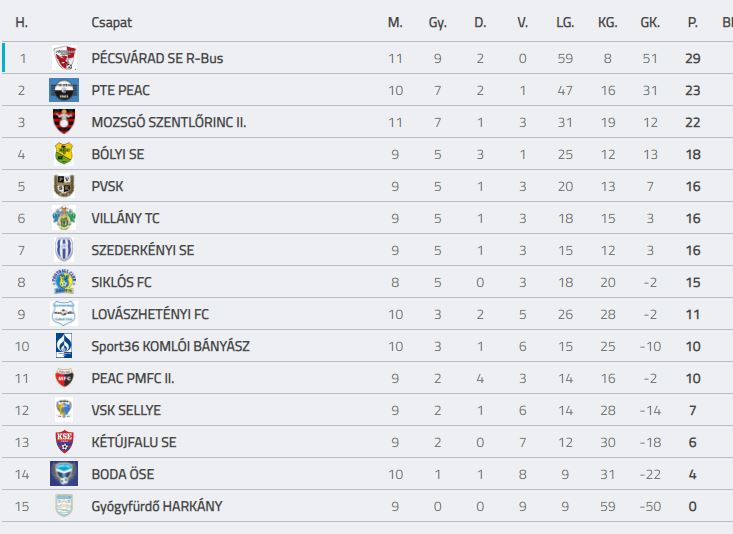Click the VILLÁNY TC team emblem
The image size is (733, 534).
click(x=64, y=218)
